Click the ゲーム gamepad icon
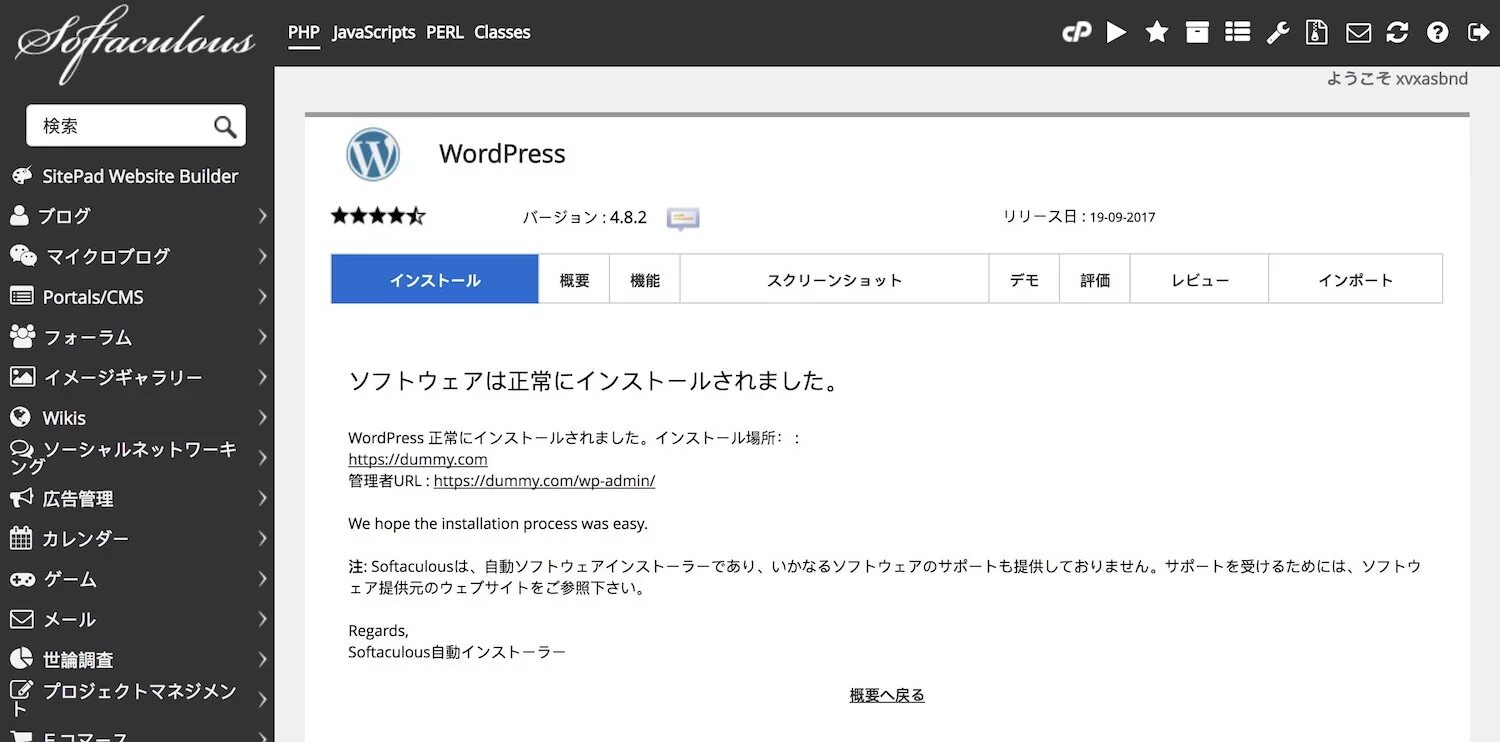This screenshot has width=1500, height=742. click(23, 579)
